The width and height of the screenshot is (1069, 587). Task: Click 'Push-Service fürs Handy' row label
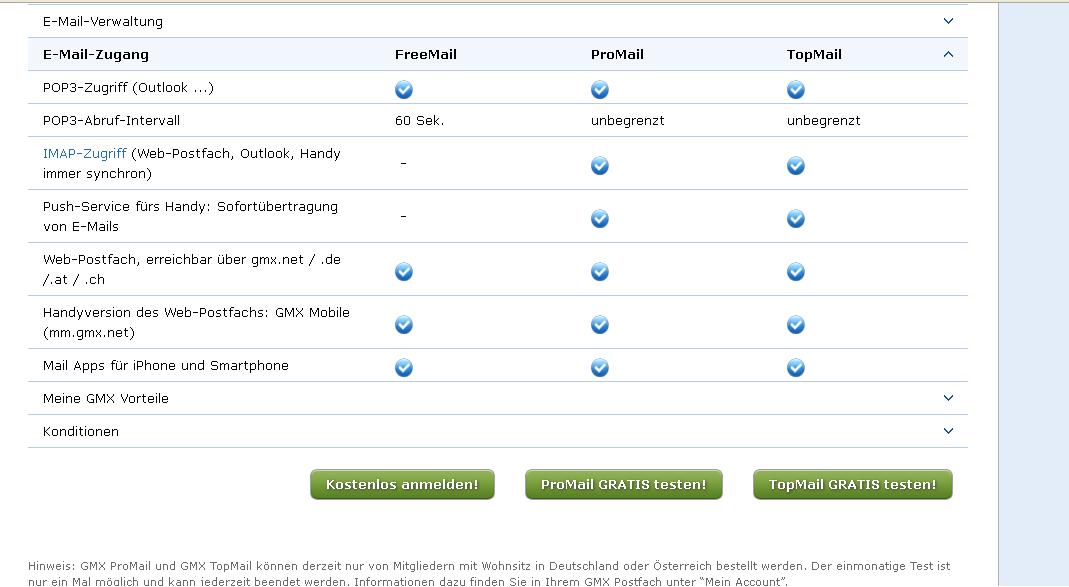pos(190,216)
